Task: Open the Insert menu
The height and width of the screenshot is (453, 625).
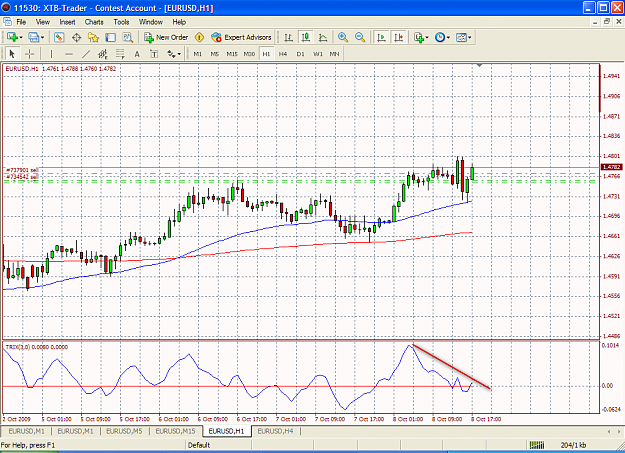Action: point(67,22)
